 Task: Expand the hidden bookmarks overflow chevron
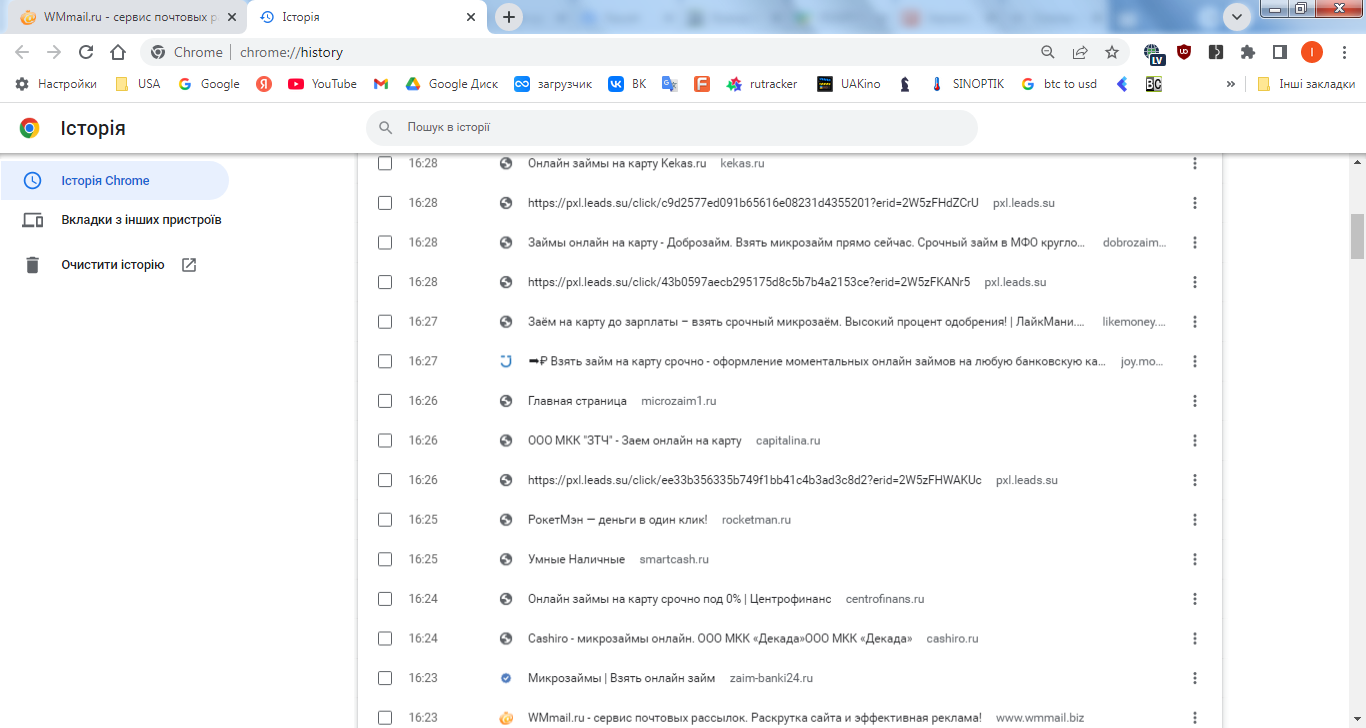[x=1231, y=84]
